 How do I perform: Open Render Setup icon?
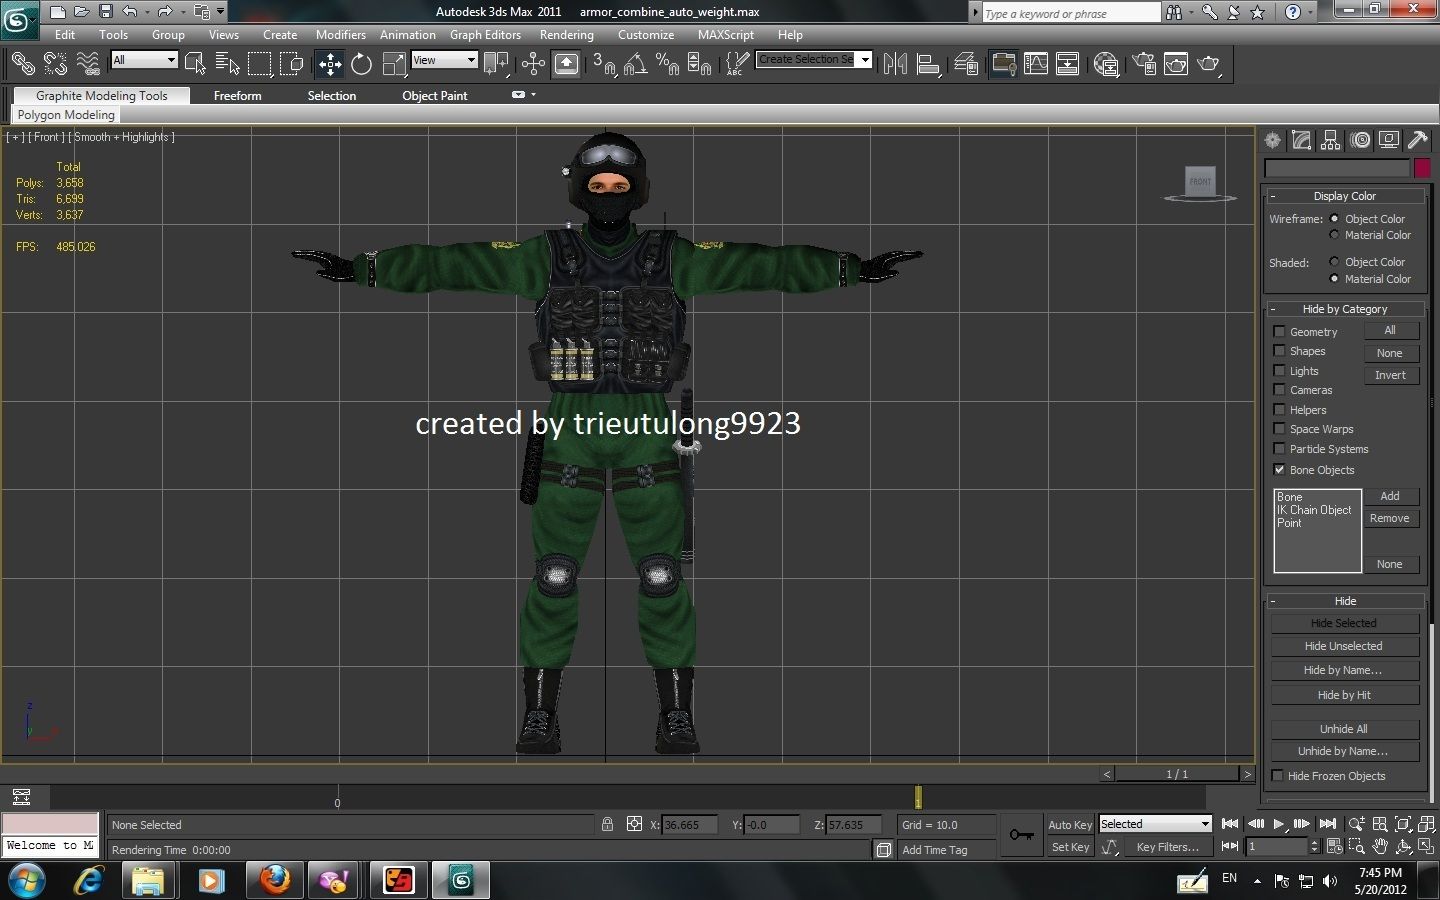(x=1145, y=64)
